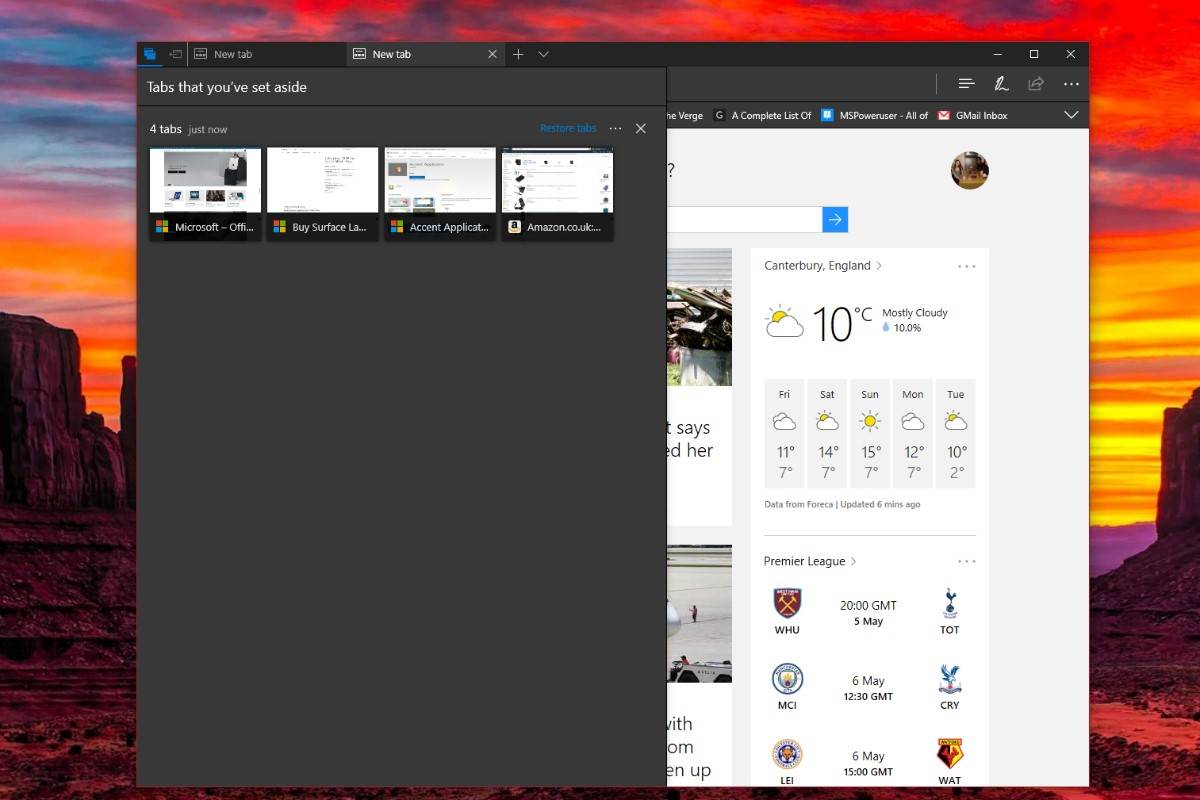
Task: Open Edge Settings and more menu
Action: point(1071,84)
